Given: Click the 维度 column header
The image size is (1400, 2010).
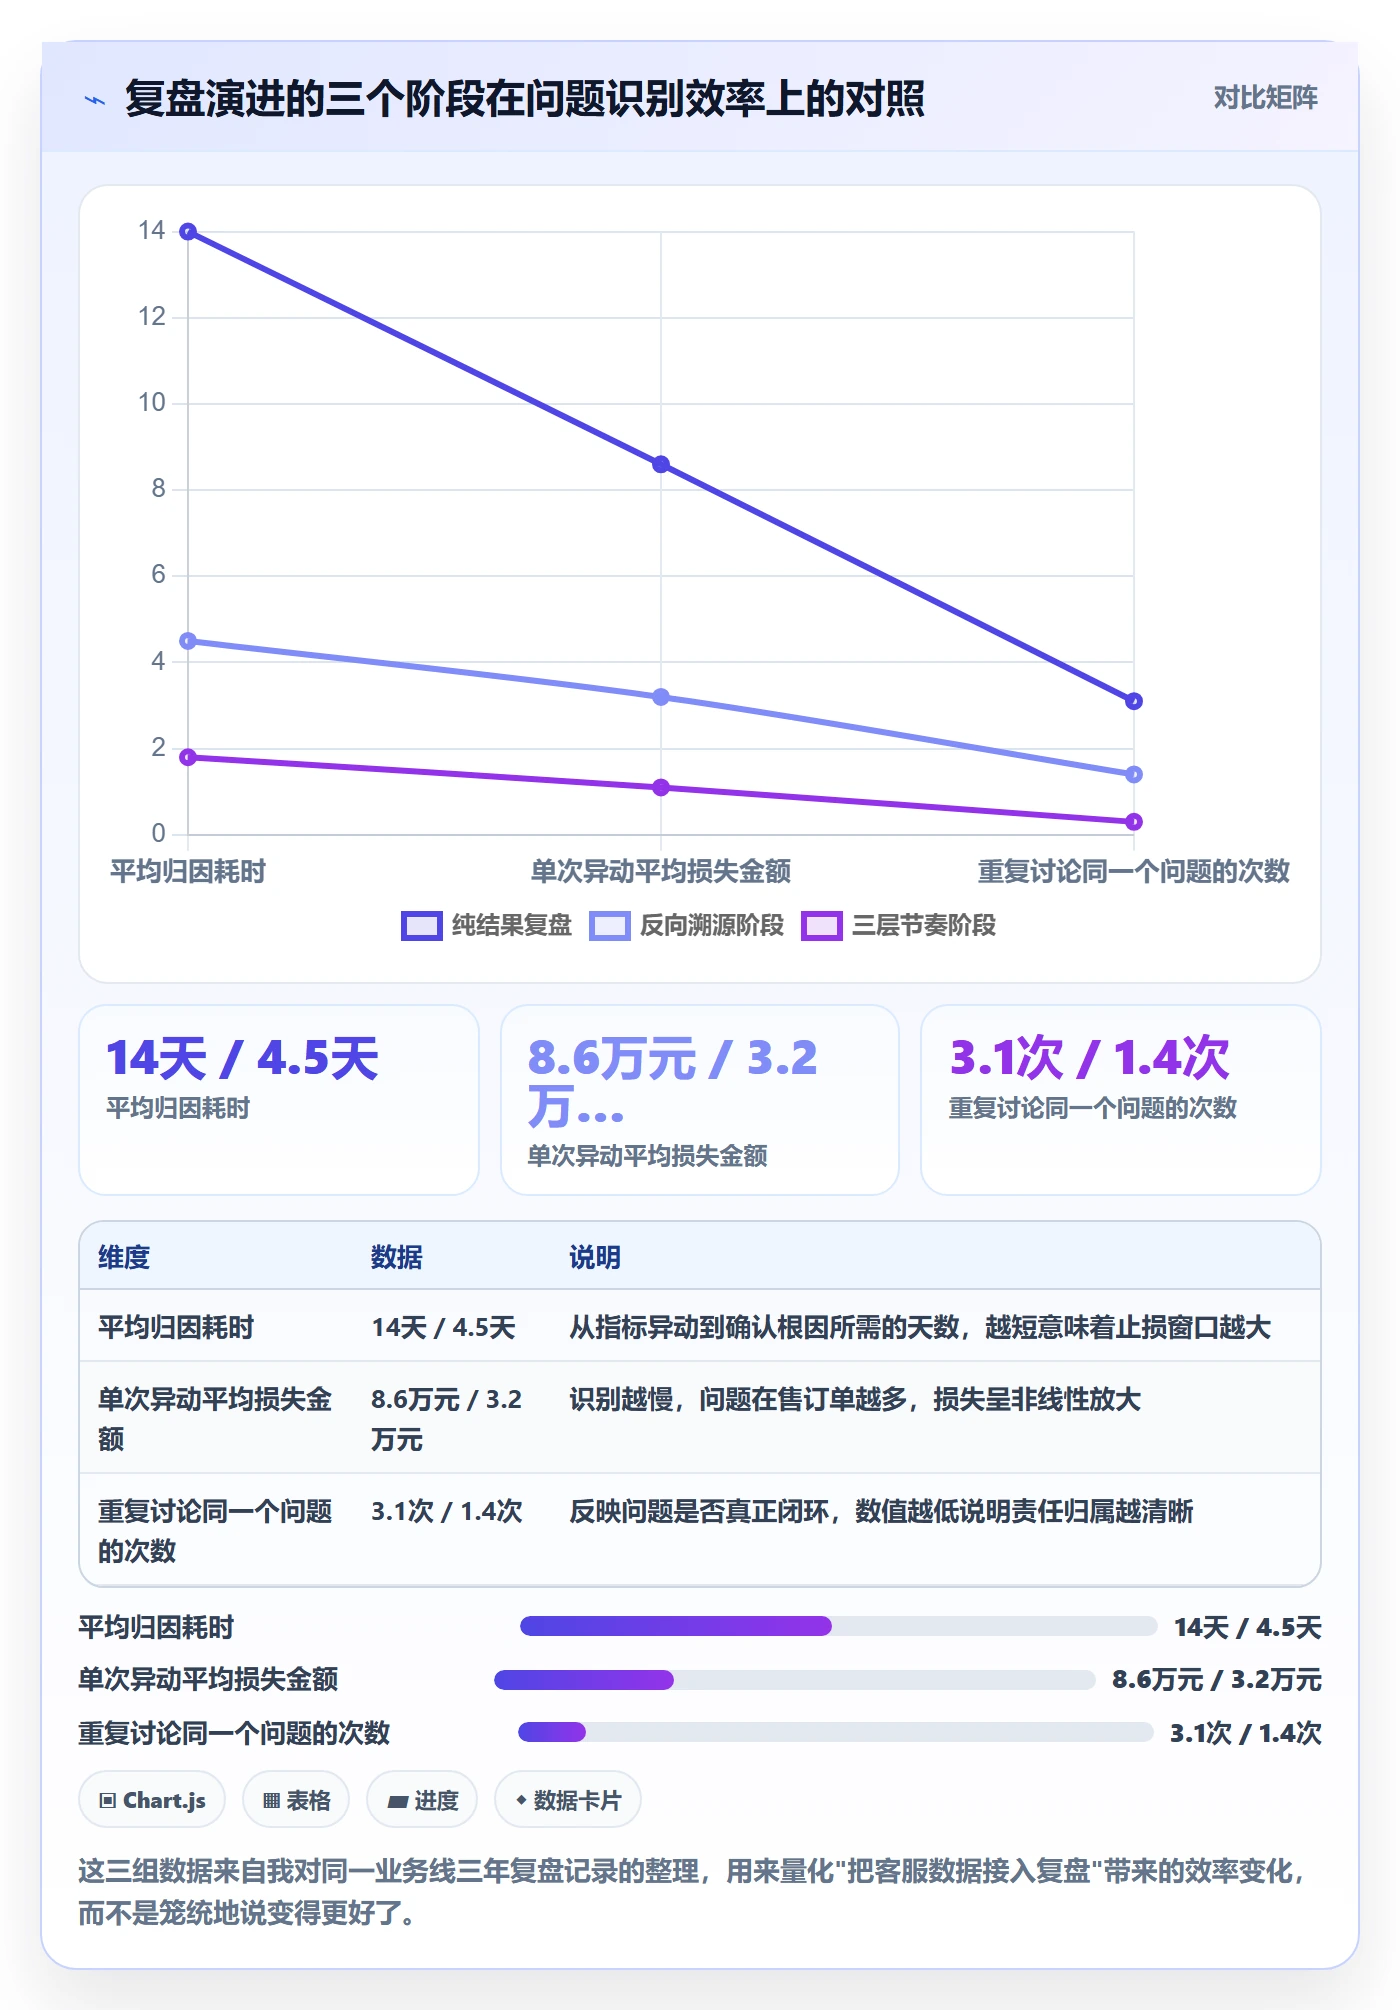Looking at the screenshot, I should click(x=124, y=1257).
